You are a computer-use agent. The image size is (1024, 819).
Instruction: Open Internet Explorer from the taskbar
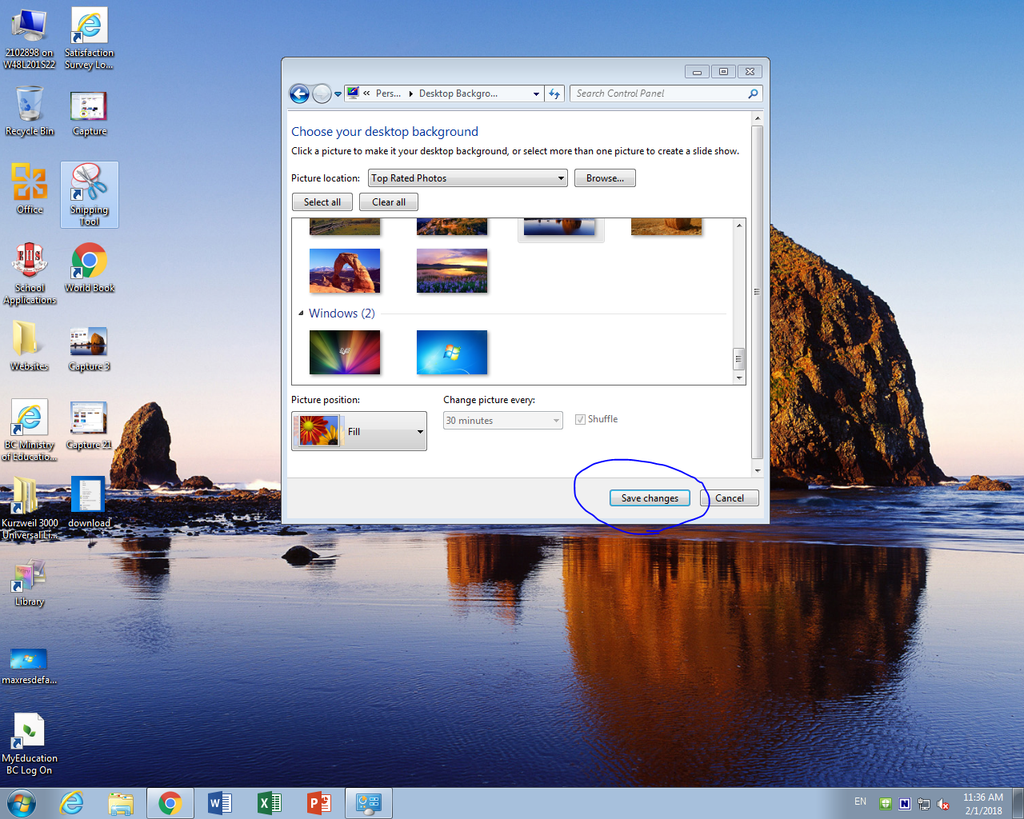point(71,802)
